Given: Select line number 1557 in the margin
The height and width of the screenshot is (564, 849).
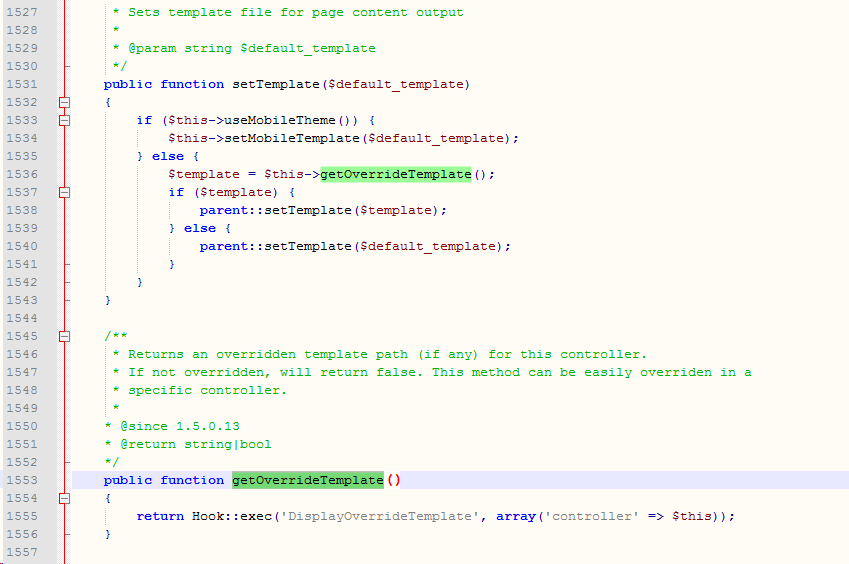Looking at the screenshot, I should point(22,552).
